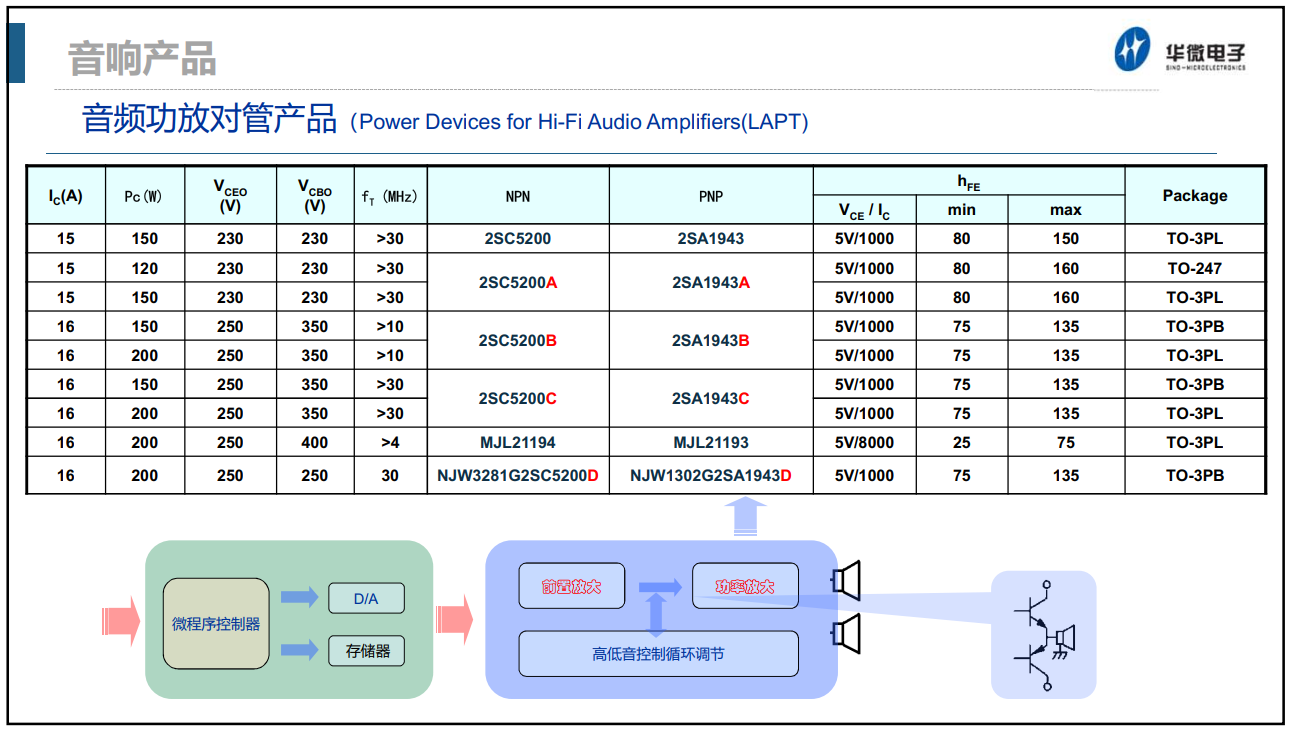Click the upper speaker icon beside blue block
This screenshot has height=729, width=1292.
(846, 581)
